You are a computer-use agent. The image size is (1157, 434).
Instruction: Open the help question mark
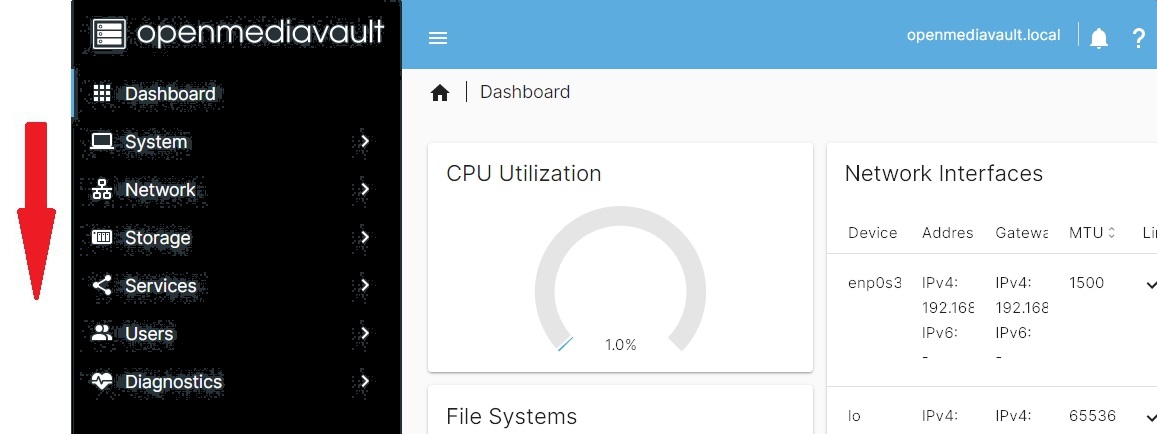tap(1138, 38)
